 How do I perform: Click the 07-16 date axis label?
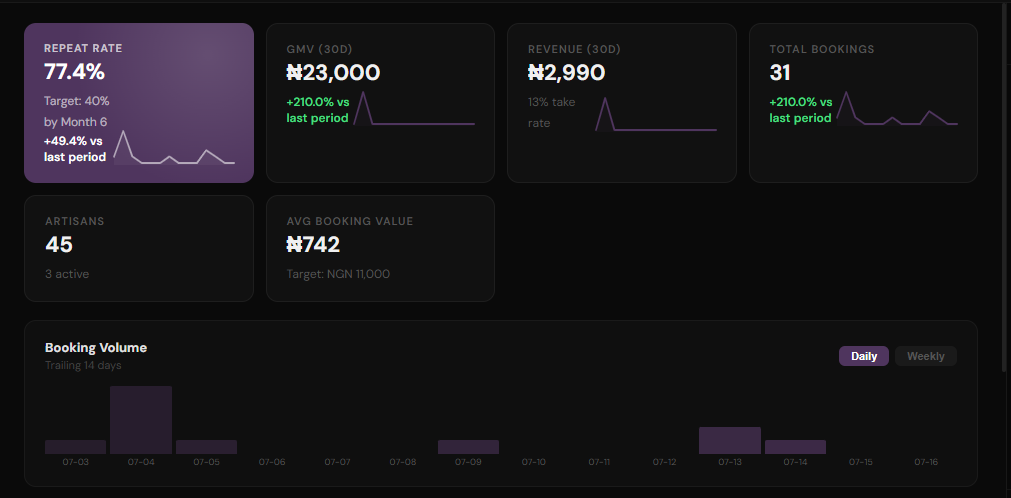tap(925, 462)
